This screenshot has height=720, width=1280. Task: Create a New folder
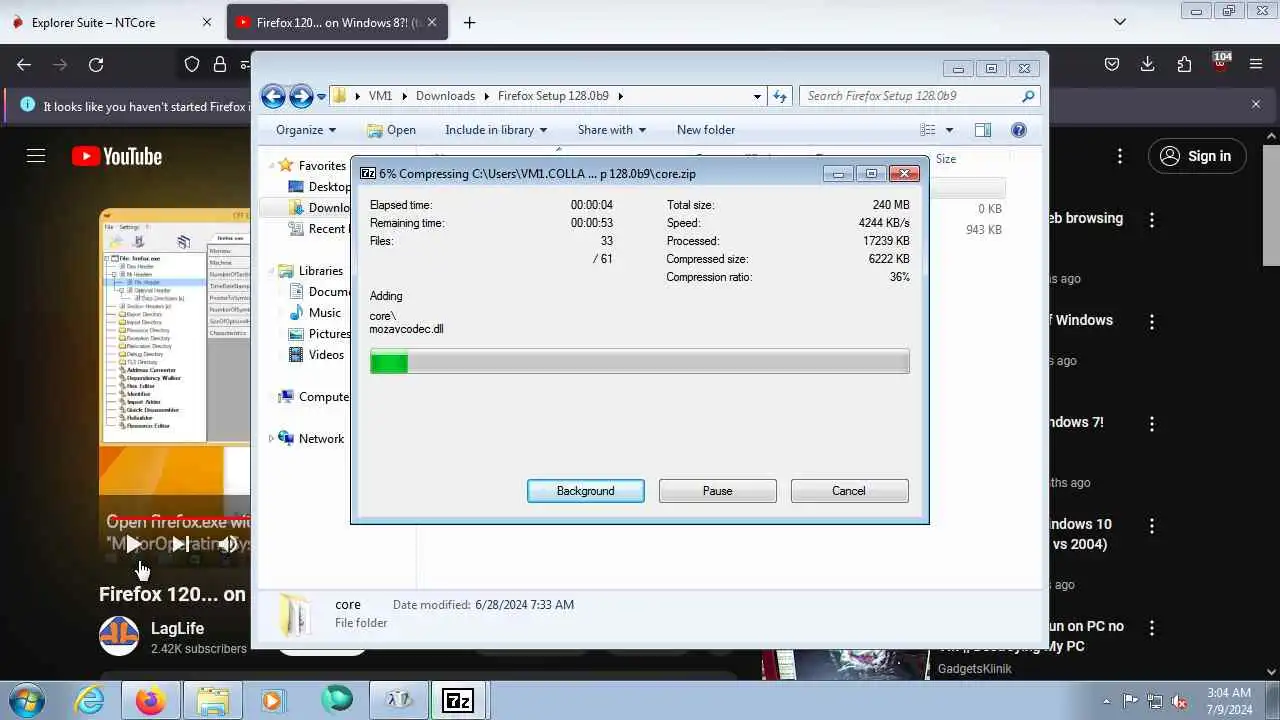(706, 130)
